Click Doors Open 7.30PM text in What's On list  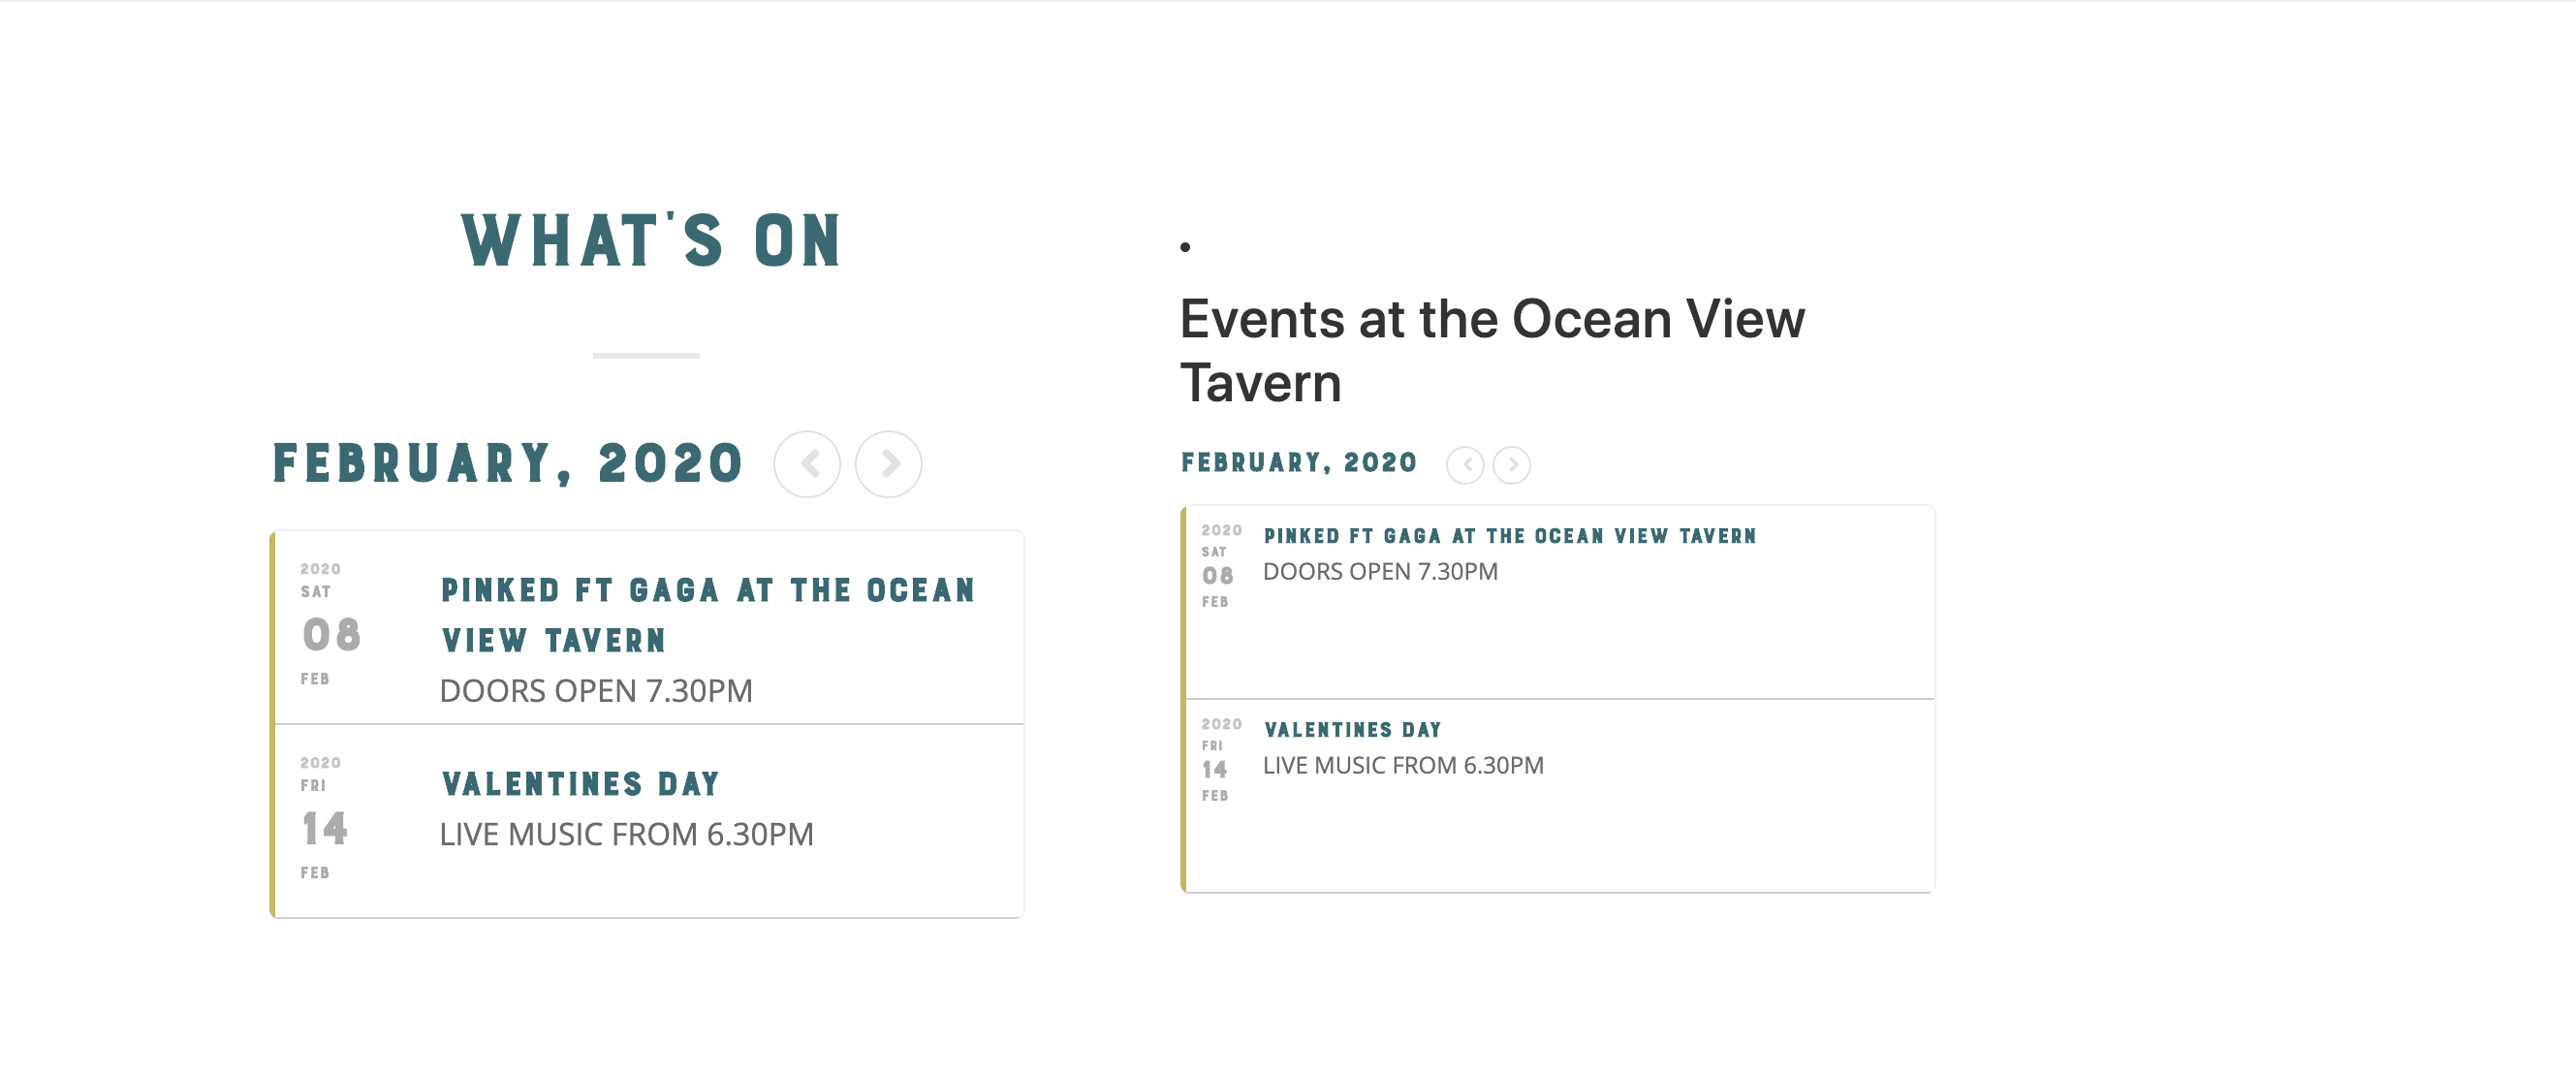(596, 691)
